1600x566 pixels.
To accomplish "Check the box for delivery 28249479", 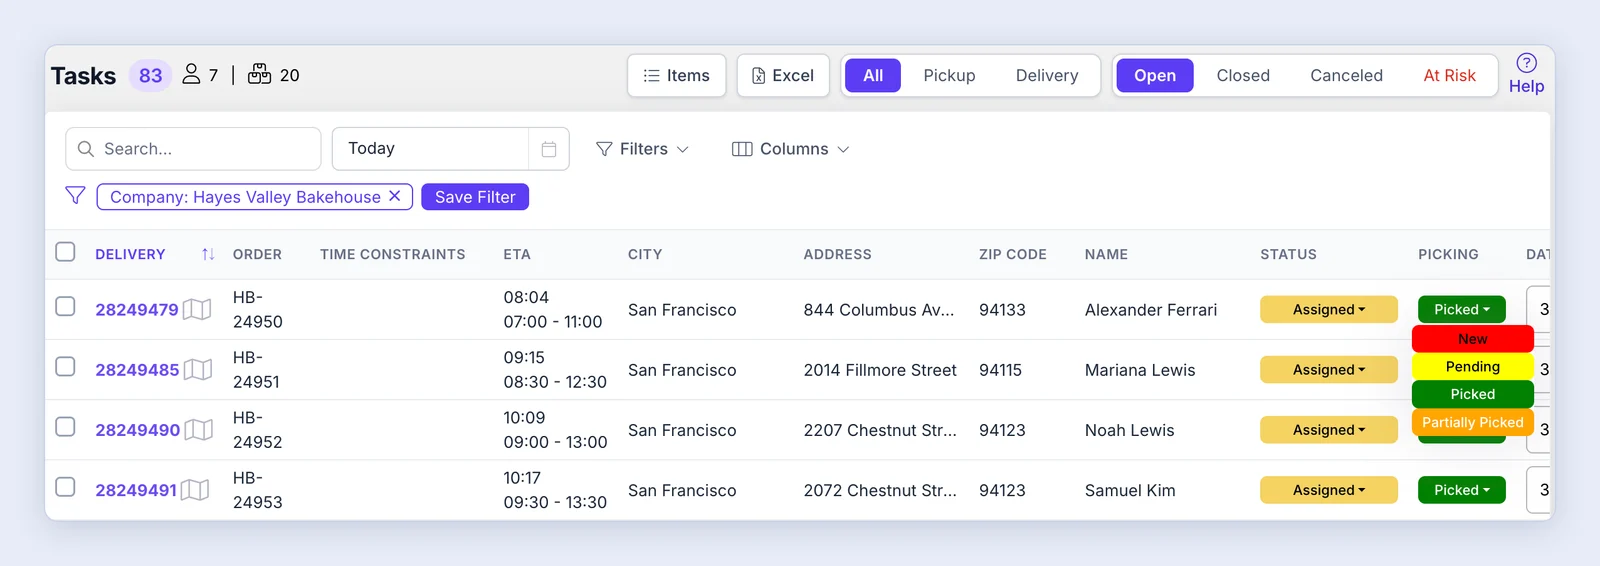I will pos(65,306).
